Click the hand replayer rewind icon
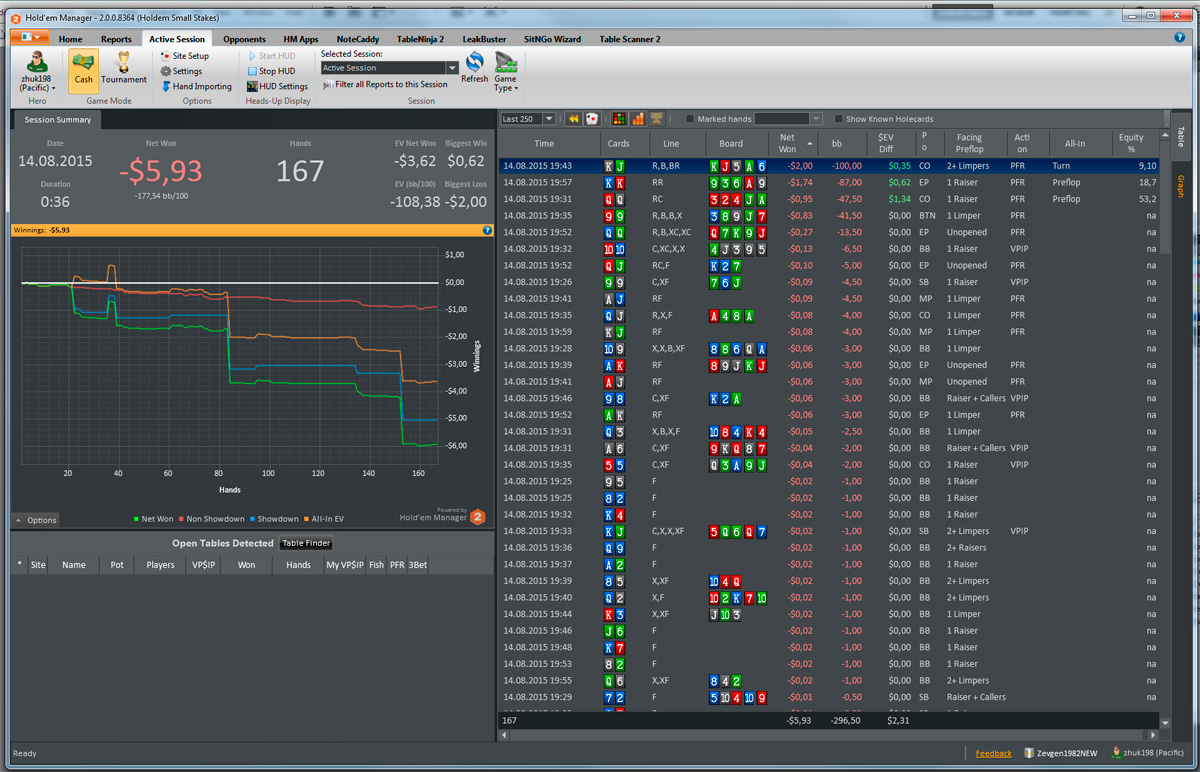 [x=574, y=118]
